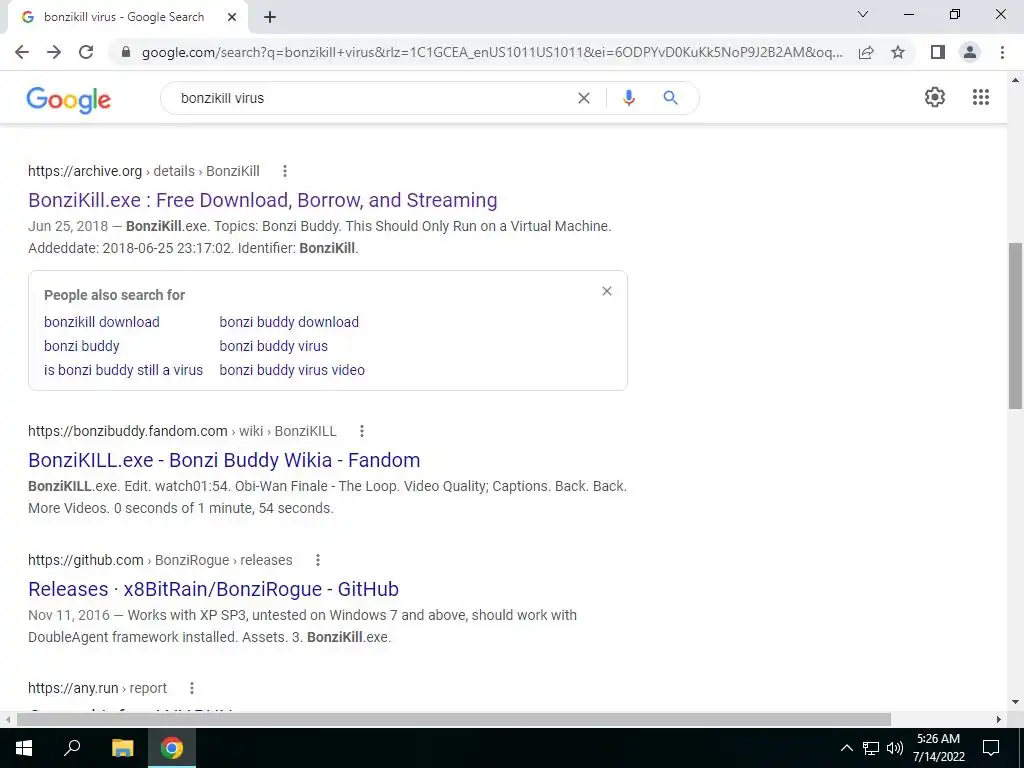
Task: Open more options for the fandom.com result
Action: coord(362,431)
